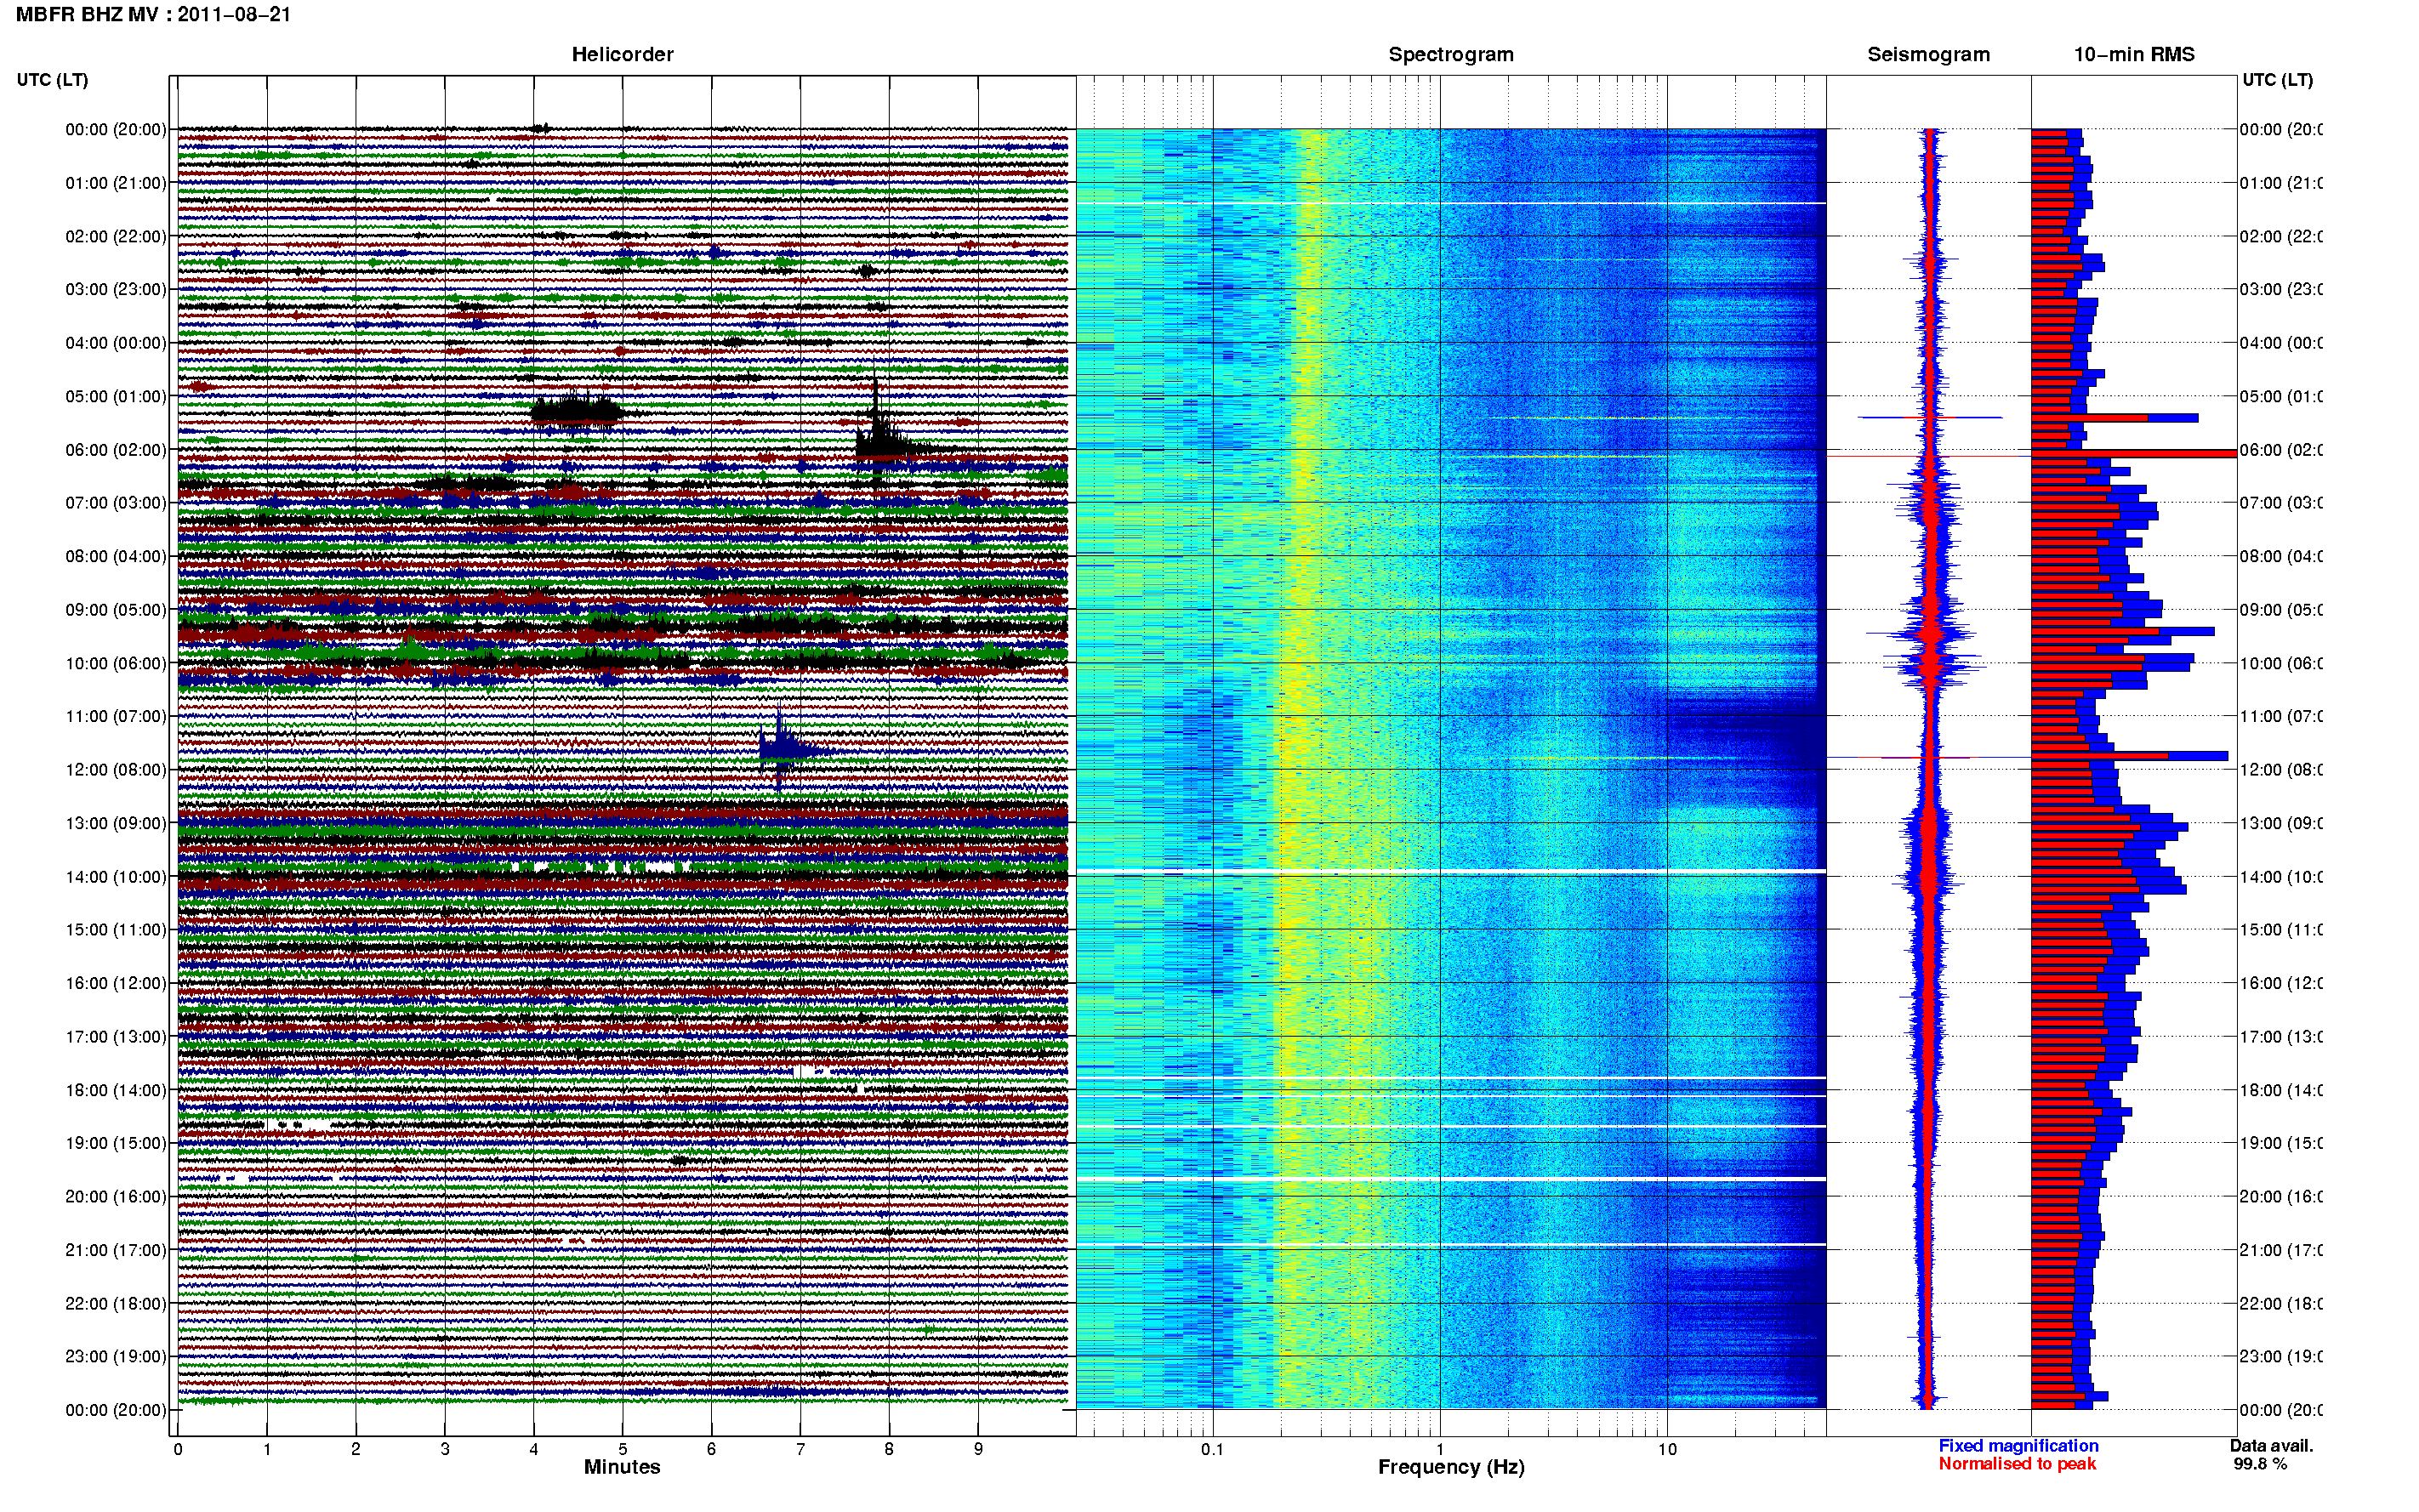2419x1512 pixels.
Task: Click the "Frequency (Hz)" x-axis label
Action: pyautogui.click(x=1451, y=1467)
